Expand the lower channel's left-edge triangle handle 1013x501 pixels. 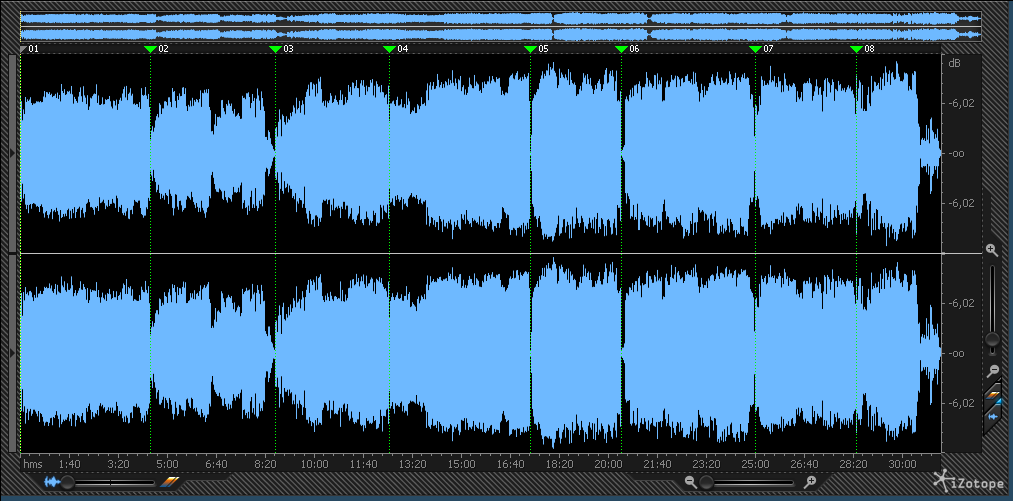[x=12, y=353]
